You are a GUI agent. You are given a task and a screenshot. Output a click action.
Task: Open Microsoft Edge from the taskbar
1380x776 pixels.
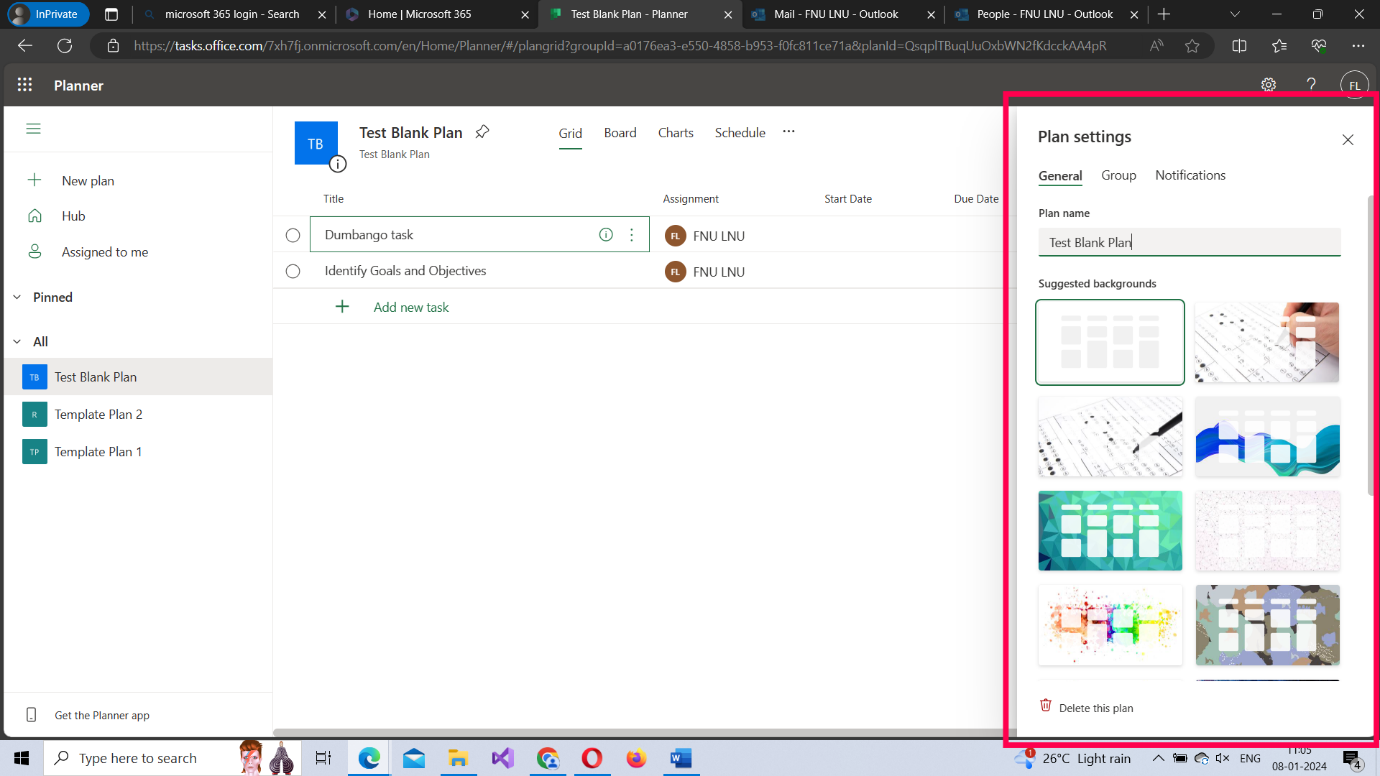(x=370, y=758)
